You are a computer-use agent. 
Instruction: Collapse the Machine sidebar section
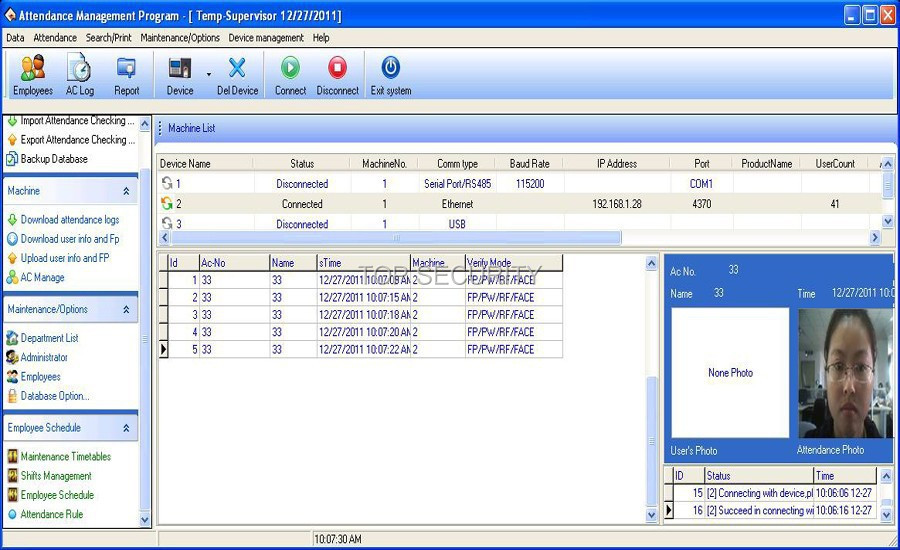pyautogui.click(x=126, y=191)
